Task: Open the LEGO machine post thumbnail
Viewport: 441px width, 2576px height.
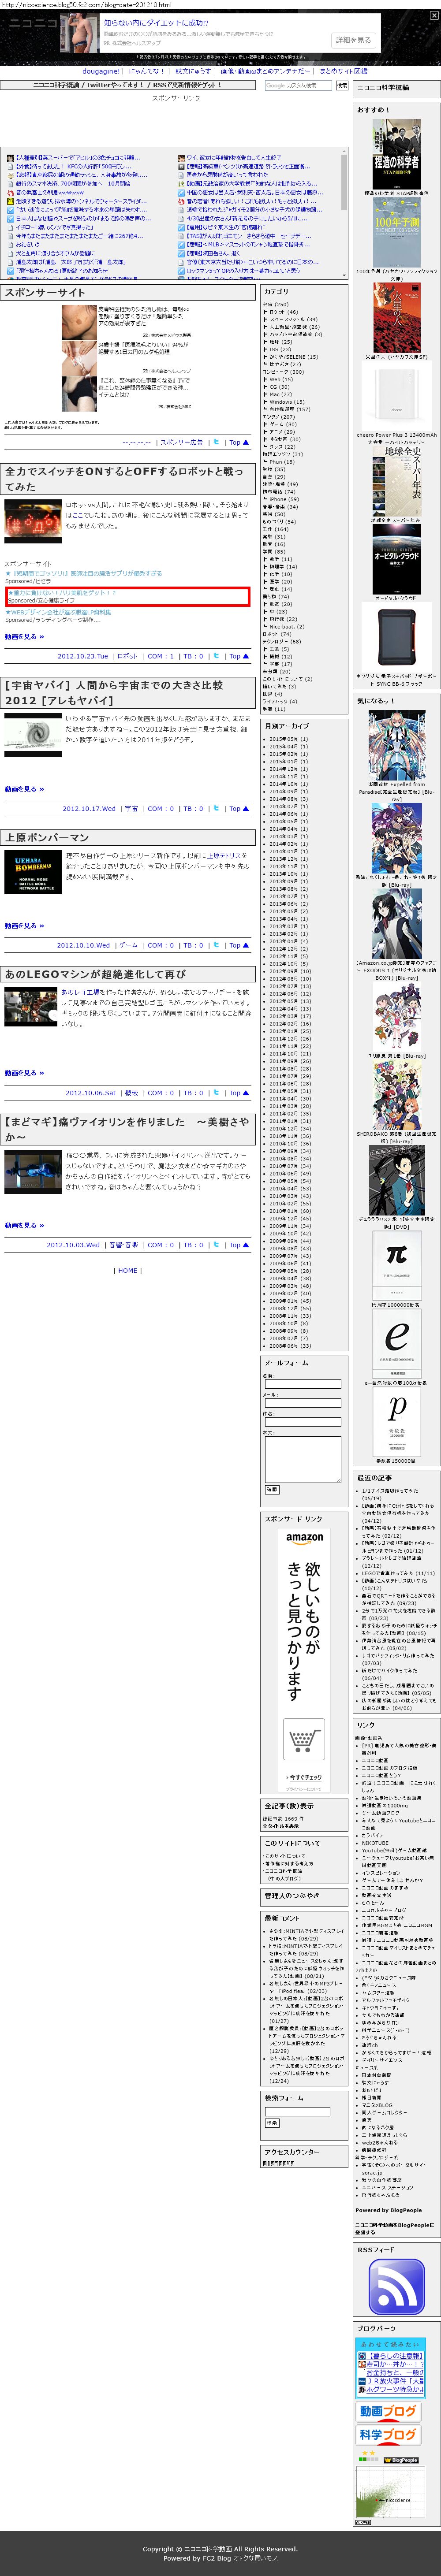Action: tap(31, 1007)
